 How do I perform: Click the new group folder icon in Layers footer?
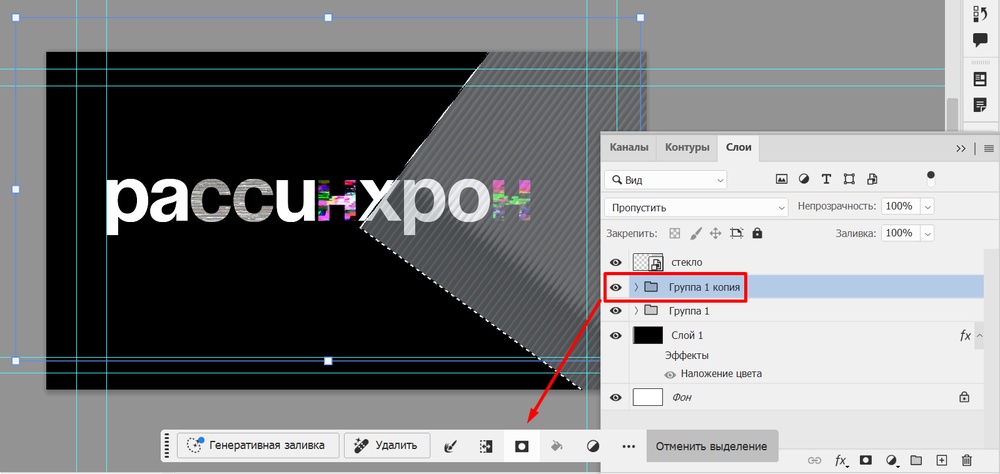[916, 461]
